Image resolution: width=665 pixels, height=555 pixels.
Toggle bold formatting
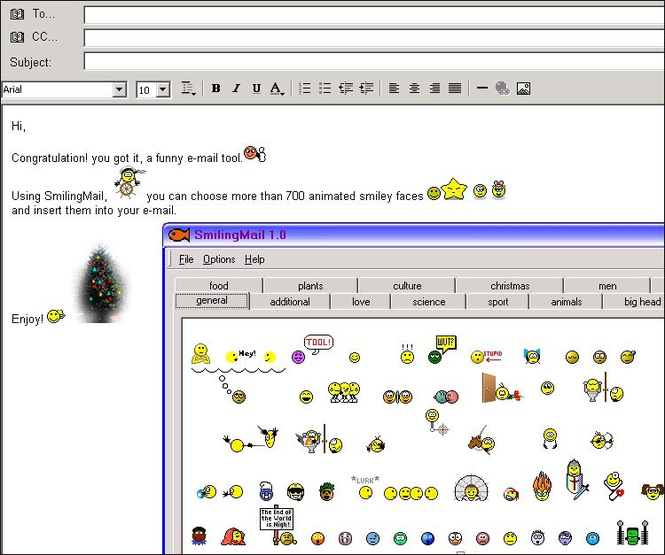coord(216,88)
